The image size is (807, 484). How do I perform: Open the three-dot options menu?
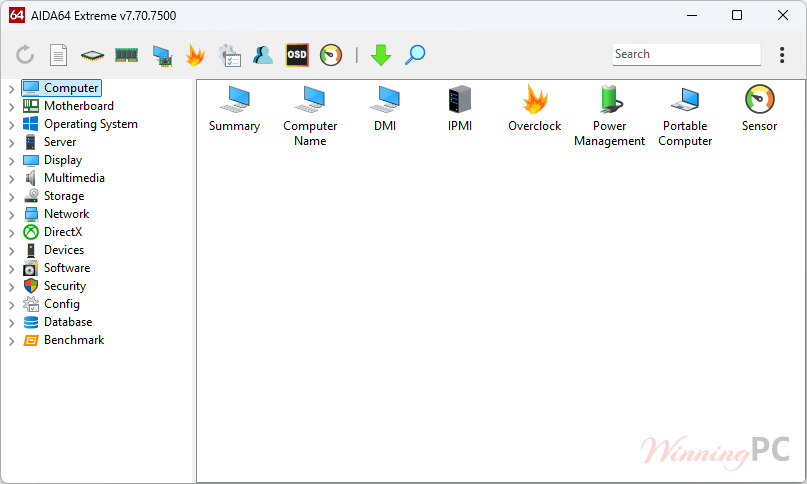click(782, 55)
